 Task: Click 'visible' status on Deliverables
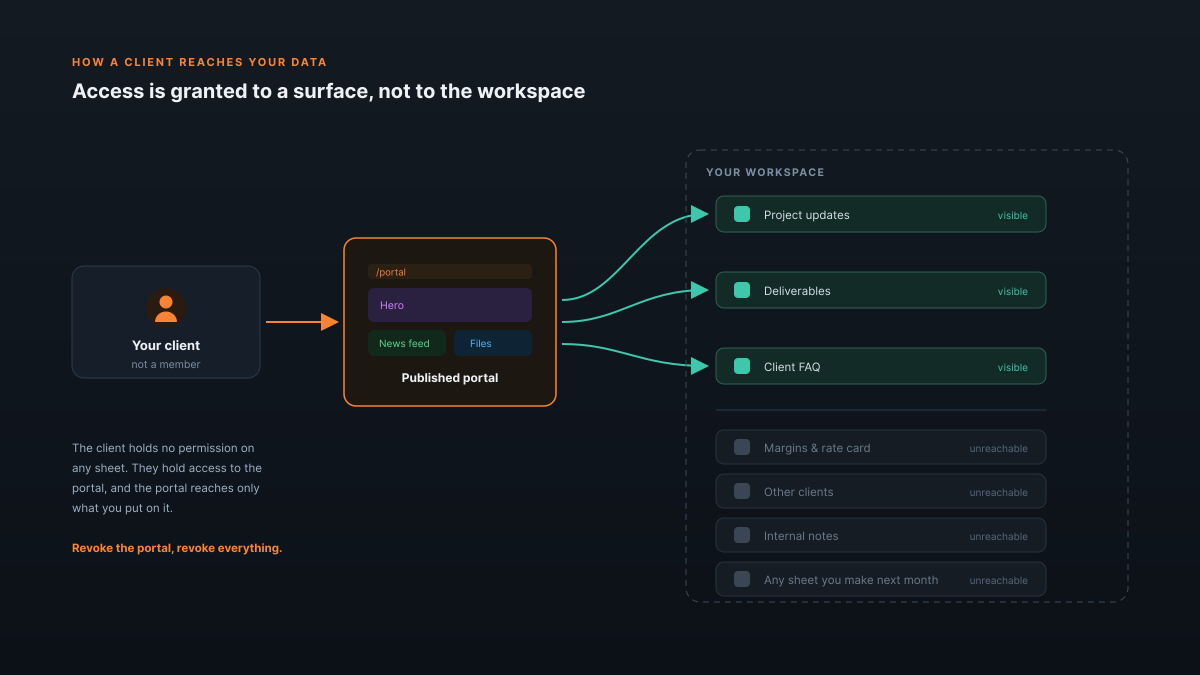(x=1013, y=291)
